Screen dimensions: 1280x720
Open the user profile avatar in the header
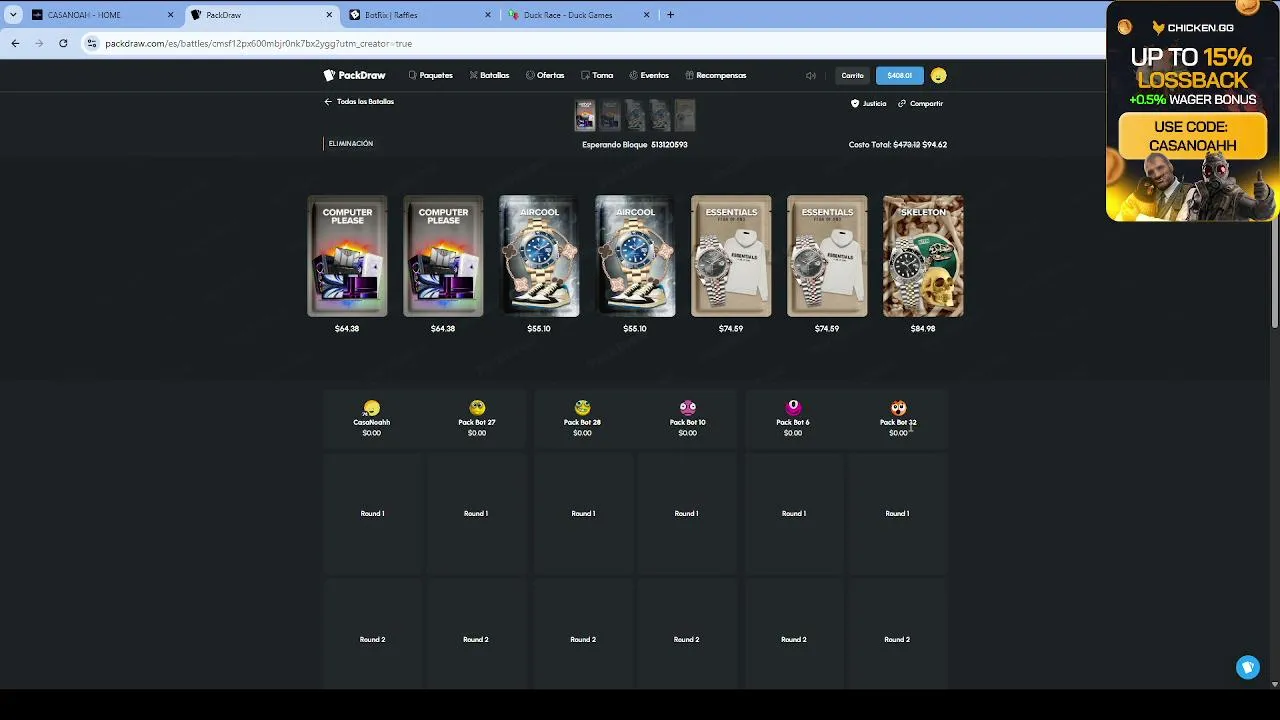(938, 75)
